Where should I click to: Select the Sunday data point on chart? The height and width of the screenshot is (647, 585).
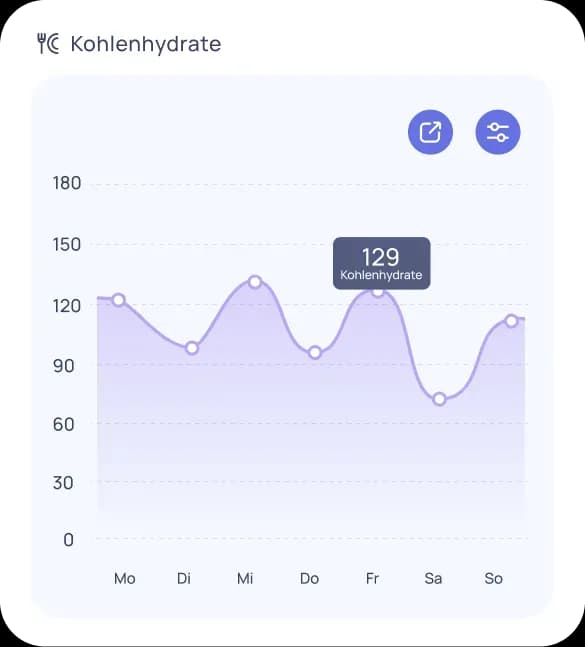pyautogui.click(x=512, y=321)
